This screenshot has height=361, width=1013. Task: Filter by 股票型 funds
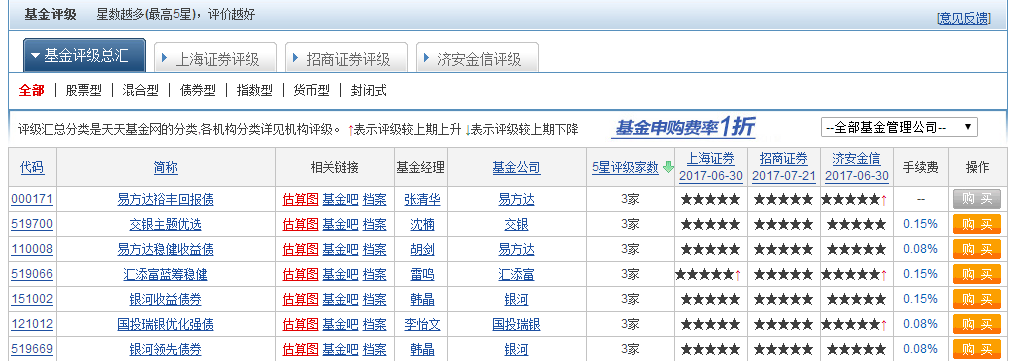pyautogui.click(x=83, y=90)
